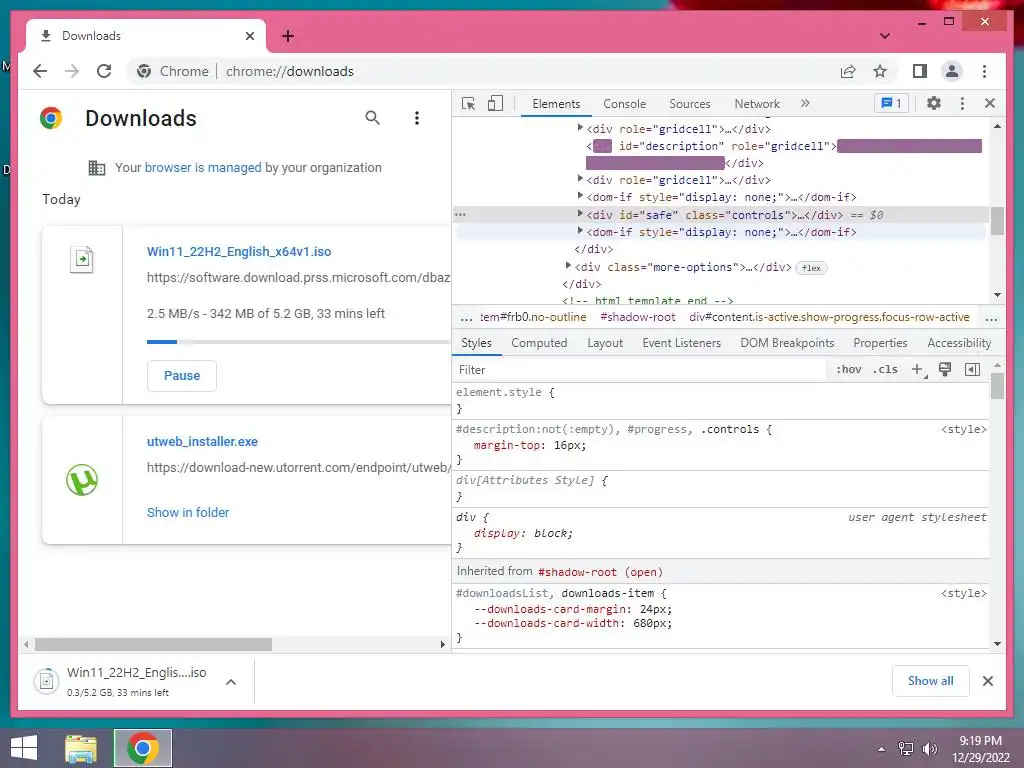Expand the first div role="gridcell" node
Image resolution: width=1024 pixels, height=768 pixels.
[579, 128]
